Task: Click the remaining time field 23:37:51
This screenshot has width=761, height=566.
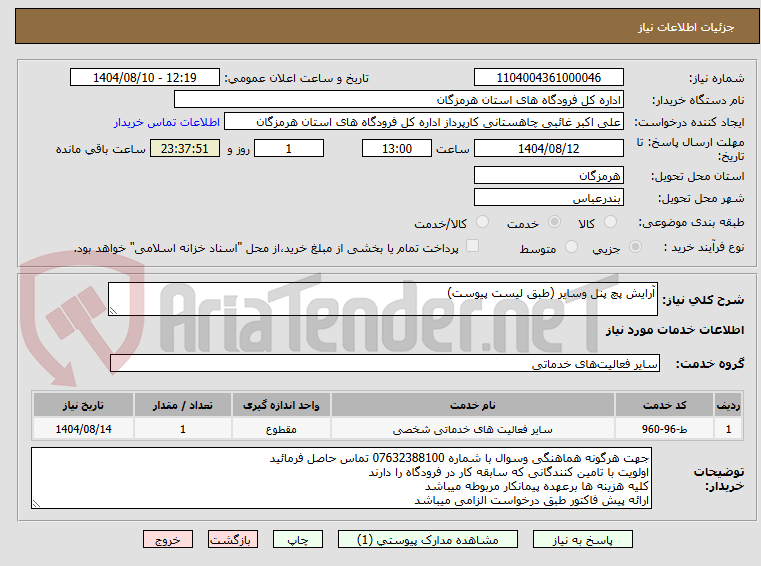Action: (185, 148)
